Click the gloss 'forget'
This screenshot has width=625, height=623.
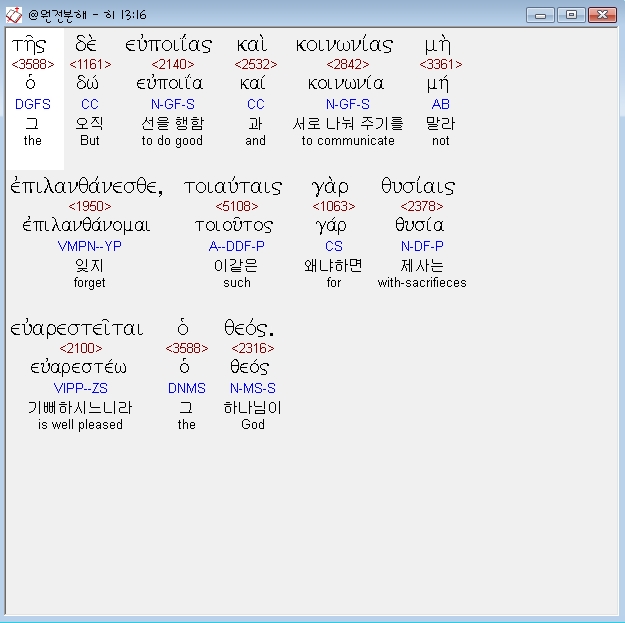90,283
